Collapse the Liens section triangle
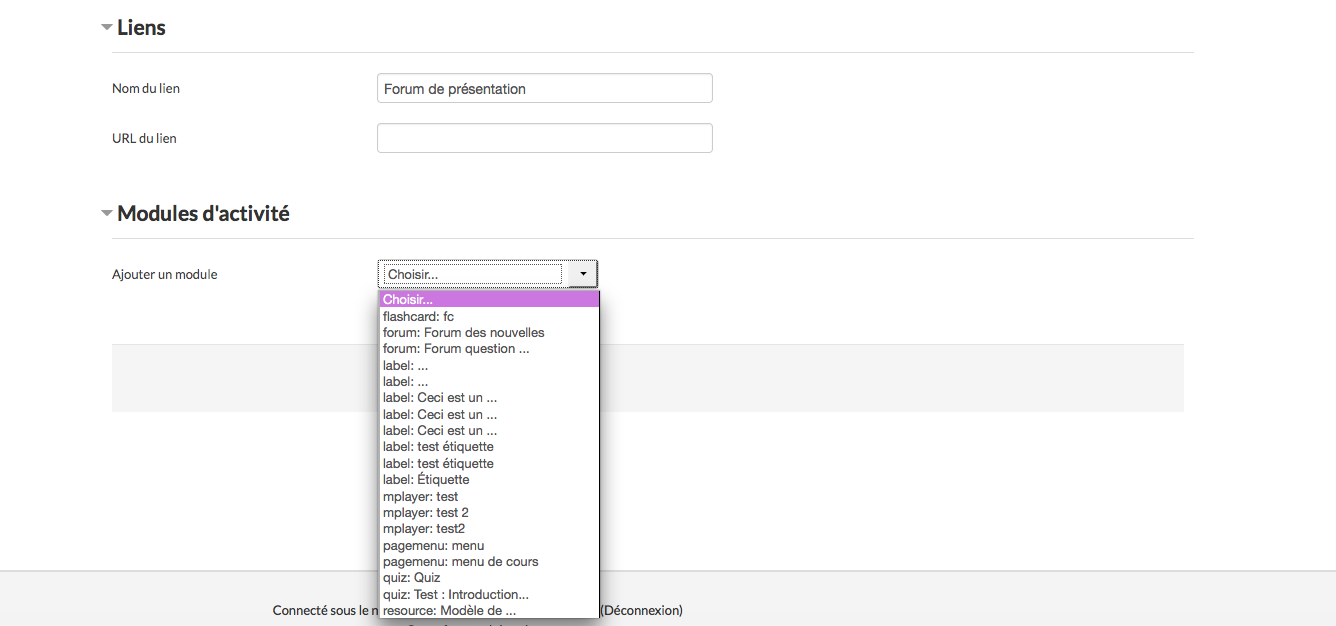This screenshot has width=1336, height=626. click(x=106, y=28)
